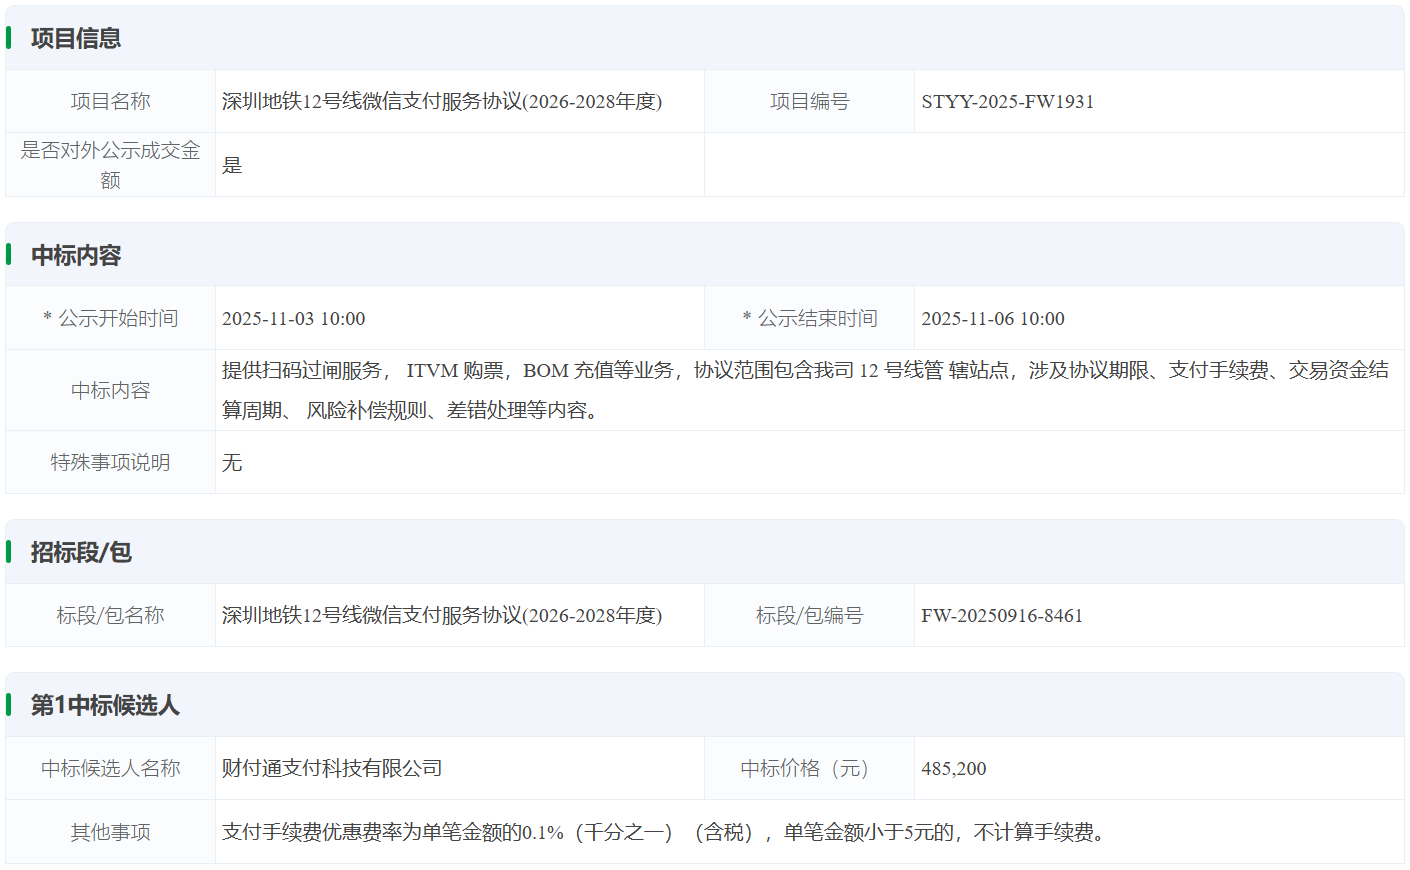
Task: Select the 中标内容 section header title
Action: click(x=76, y=255)
